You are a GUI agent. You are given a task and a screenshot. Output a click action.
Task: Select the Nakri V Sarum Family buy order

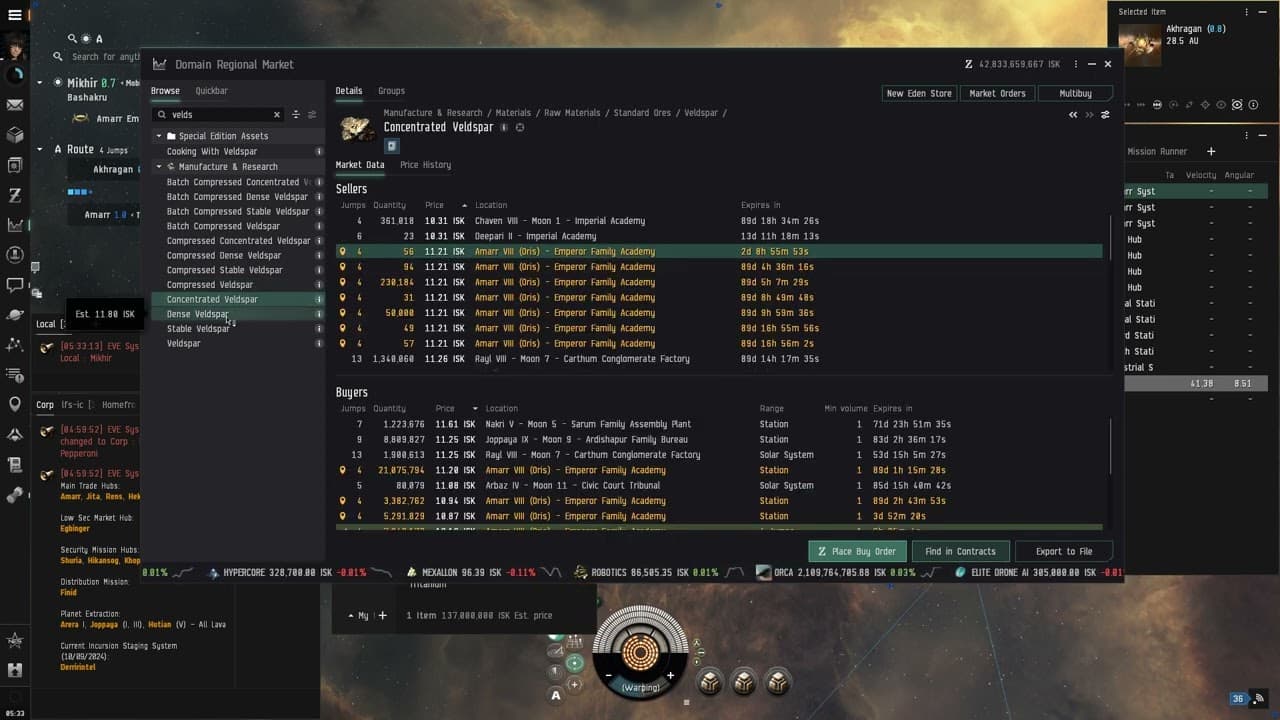pos(719,424)
